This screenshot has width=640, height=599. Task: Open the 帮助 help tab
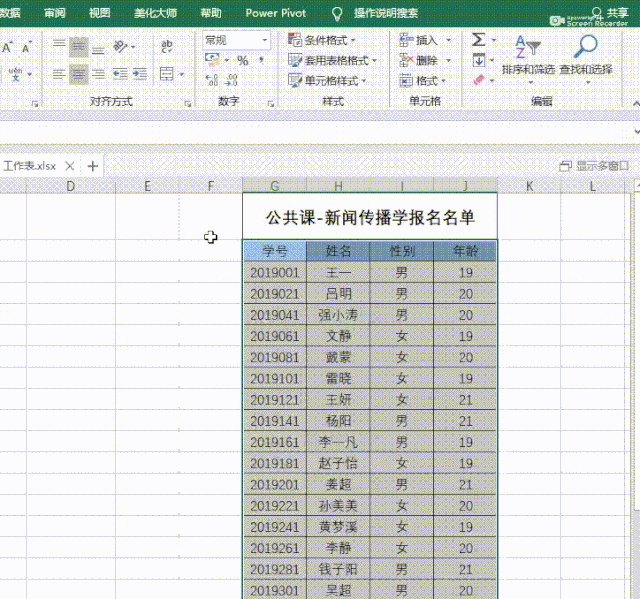tap(211, 13)
